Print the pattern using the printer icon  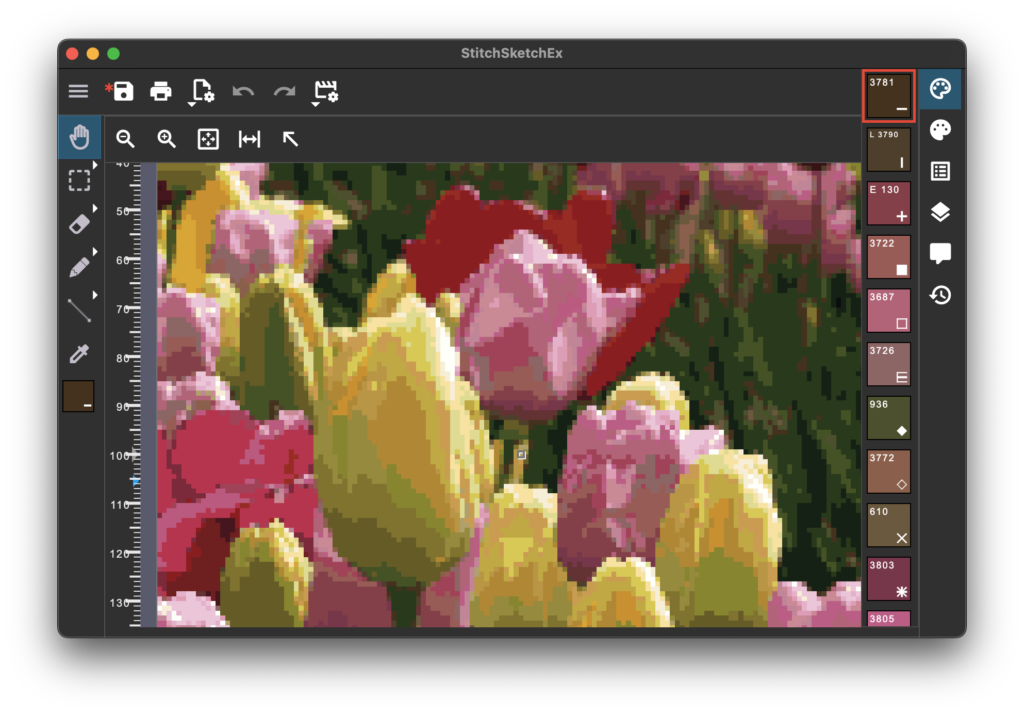click(161, 92)
